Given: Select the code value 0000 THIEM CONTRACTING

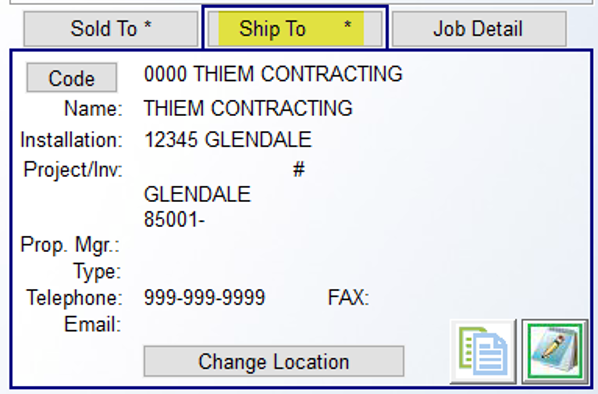Looking at the screenshot, I should pyautogui.click(x=273, y=74).
